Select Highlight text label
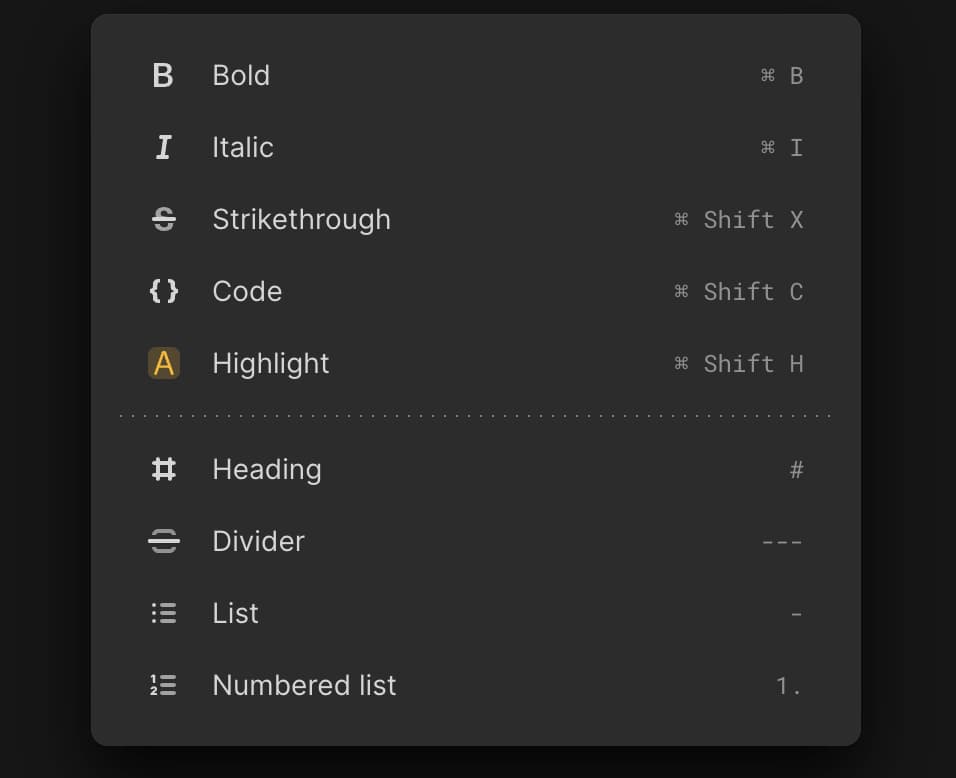The width and height of the screenshot is (956, 778). pyautogui.click(x=271, y=364)
